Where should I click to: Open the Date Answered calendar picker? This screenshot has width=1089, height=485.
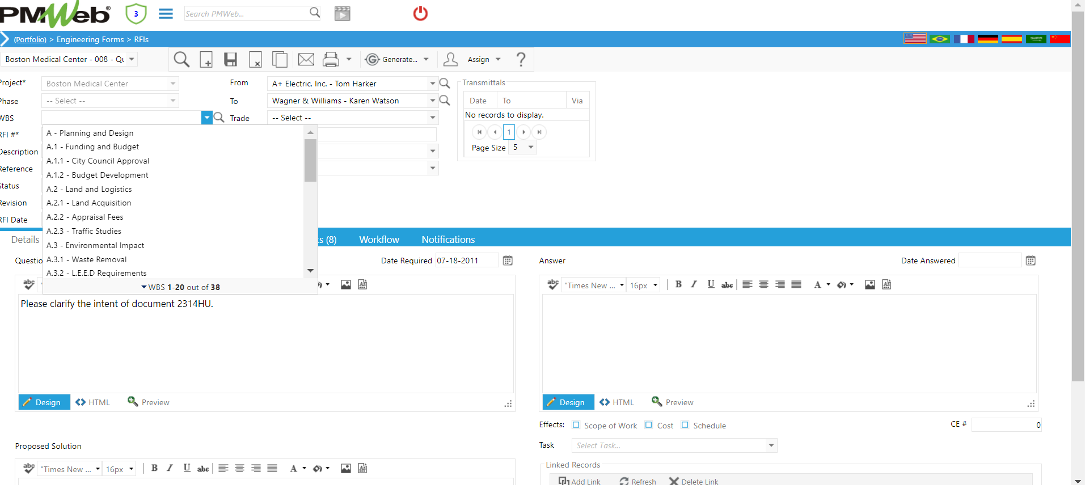(x=1031, y=261)
